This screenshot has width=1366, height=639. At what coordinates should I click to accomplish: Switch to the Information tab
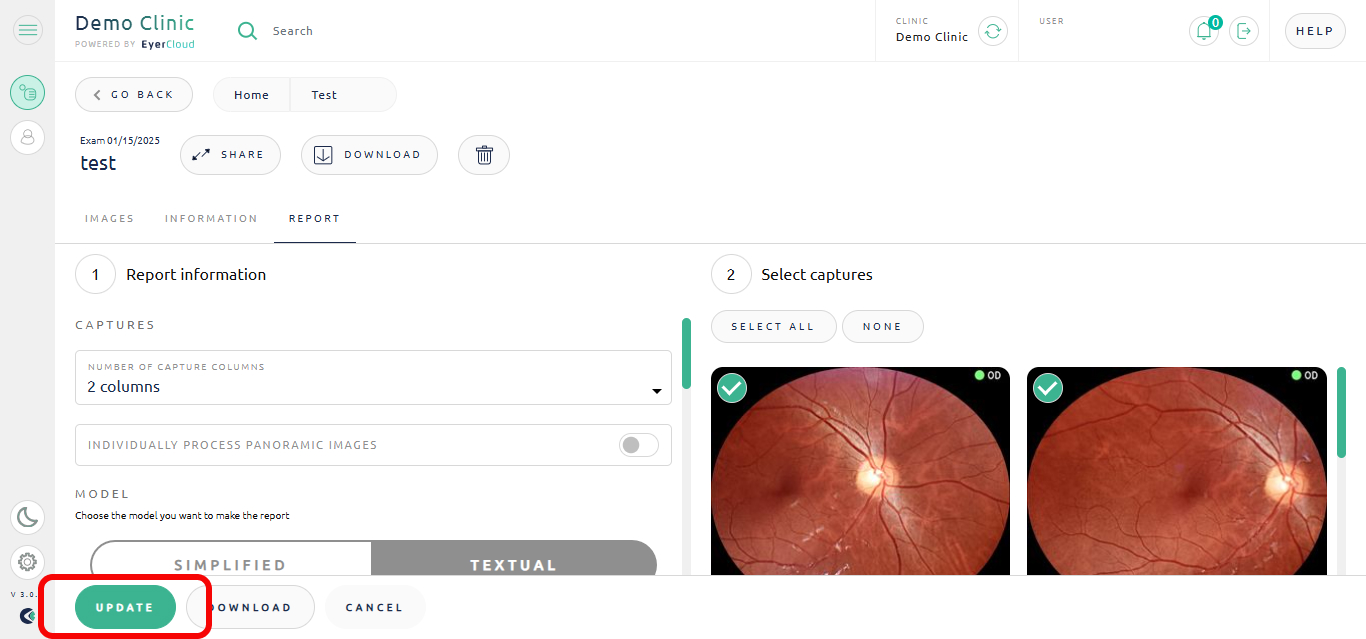[211, 218]
